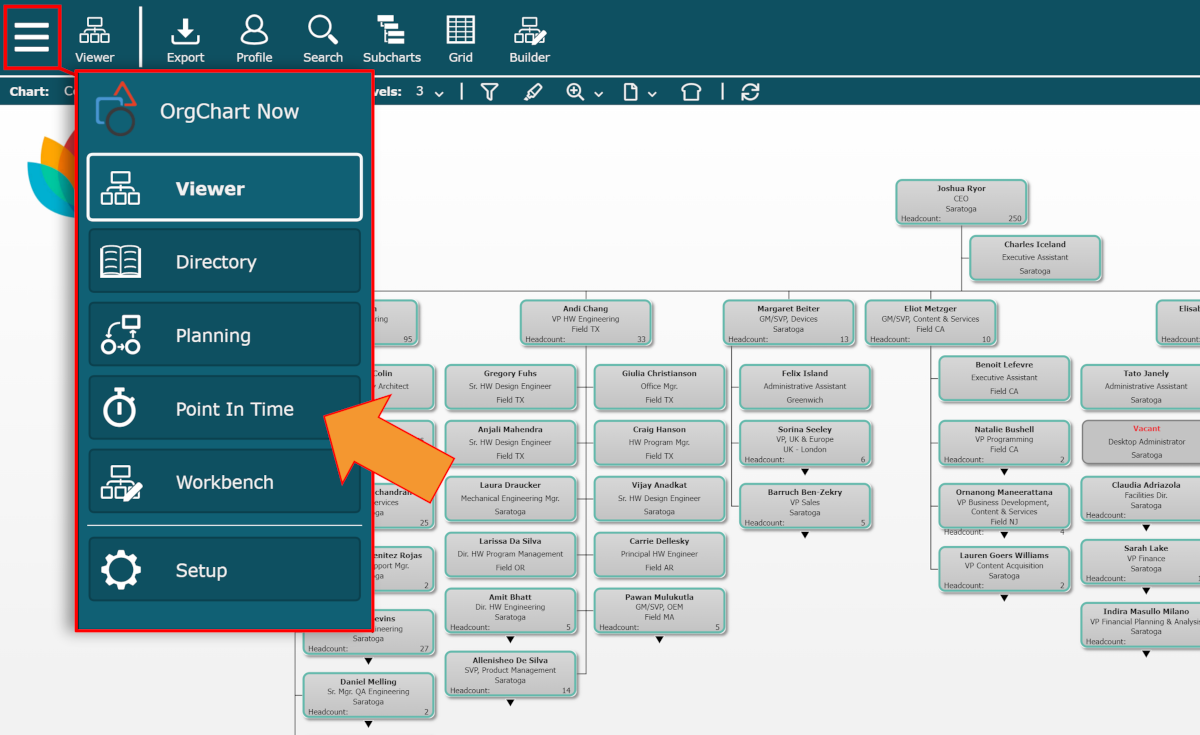Click the filter funnel icon
1200x735 pixels.
(489, 92)
